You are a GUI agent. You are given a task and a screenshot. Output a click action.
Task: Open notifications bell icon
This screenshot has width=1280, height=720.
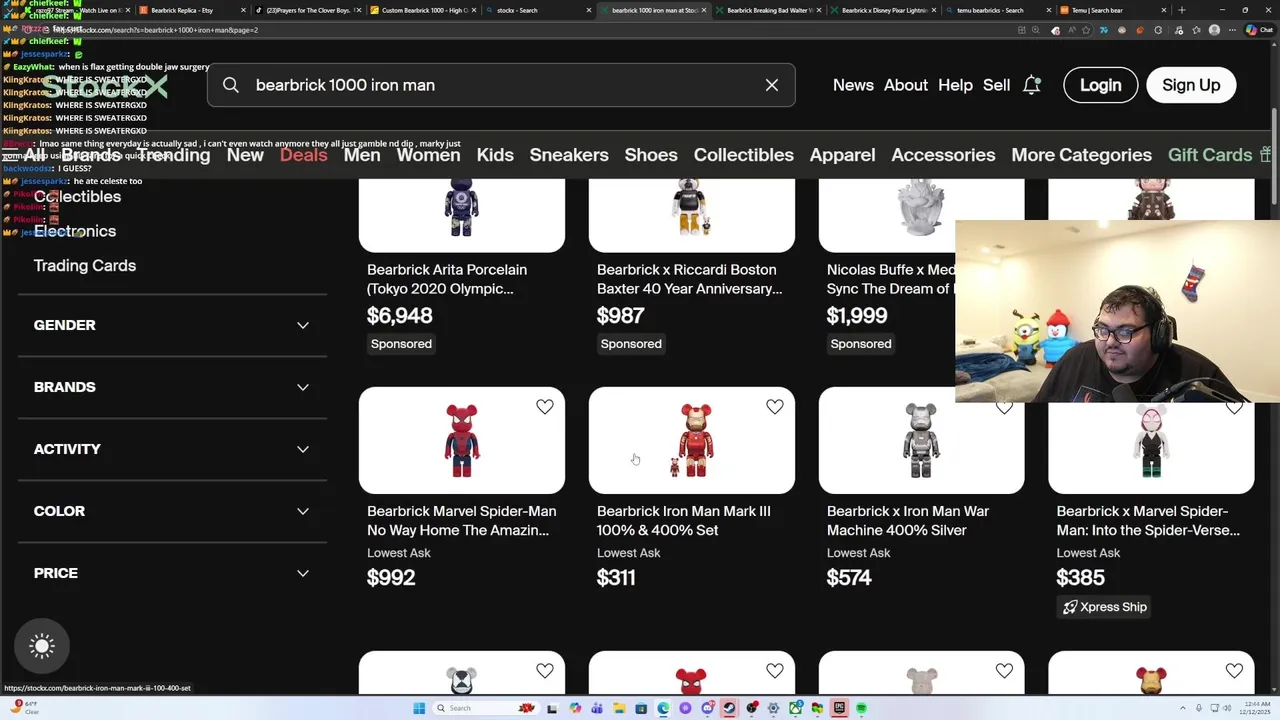(1032, 85)
